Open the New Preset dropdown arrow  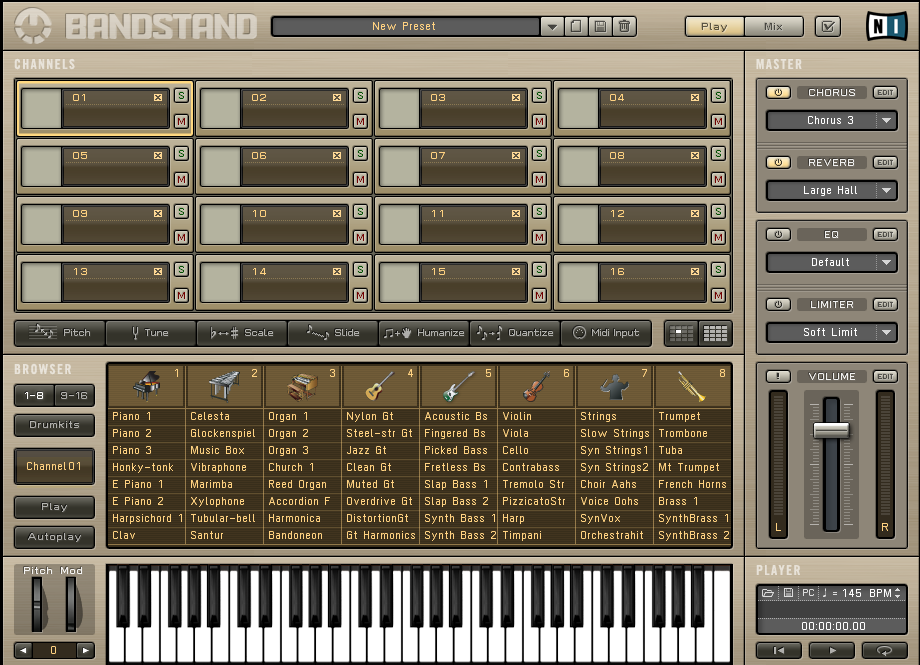tap(553, 27)
